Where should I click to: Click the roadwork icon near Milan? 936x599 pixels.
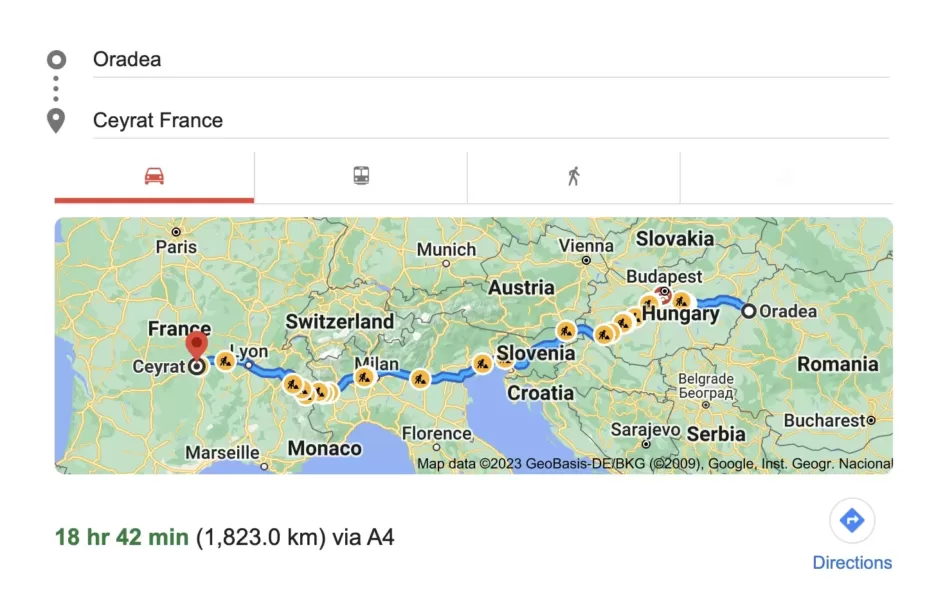point(364,377)
